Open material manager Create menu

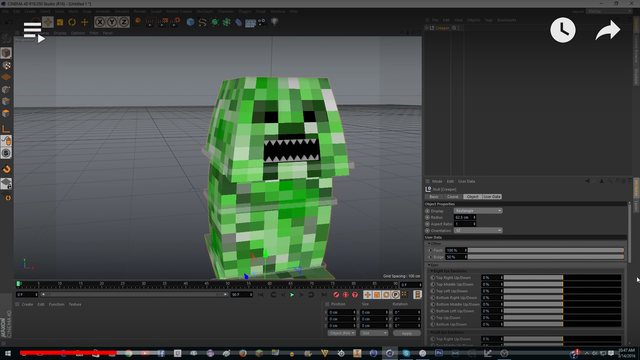coord(27,304)
